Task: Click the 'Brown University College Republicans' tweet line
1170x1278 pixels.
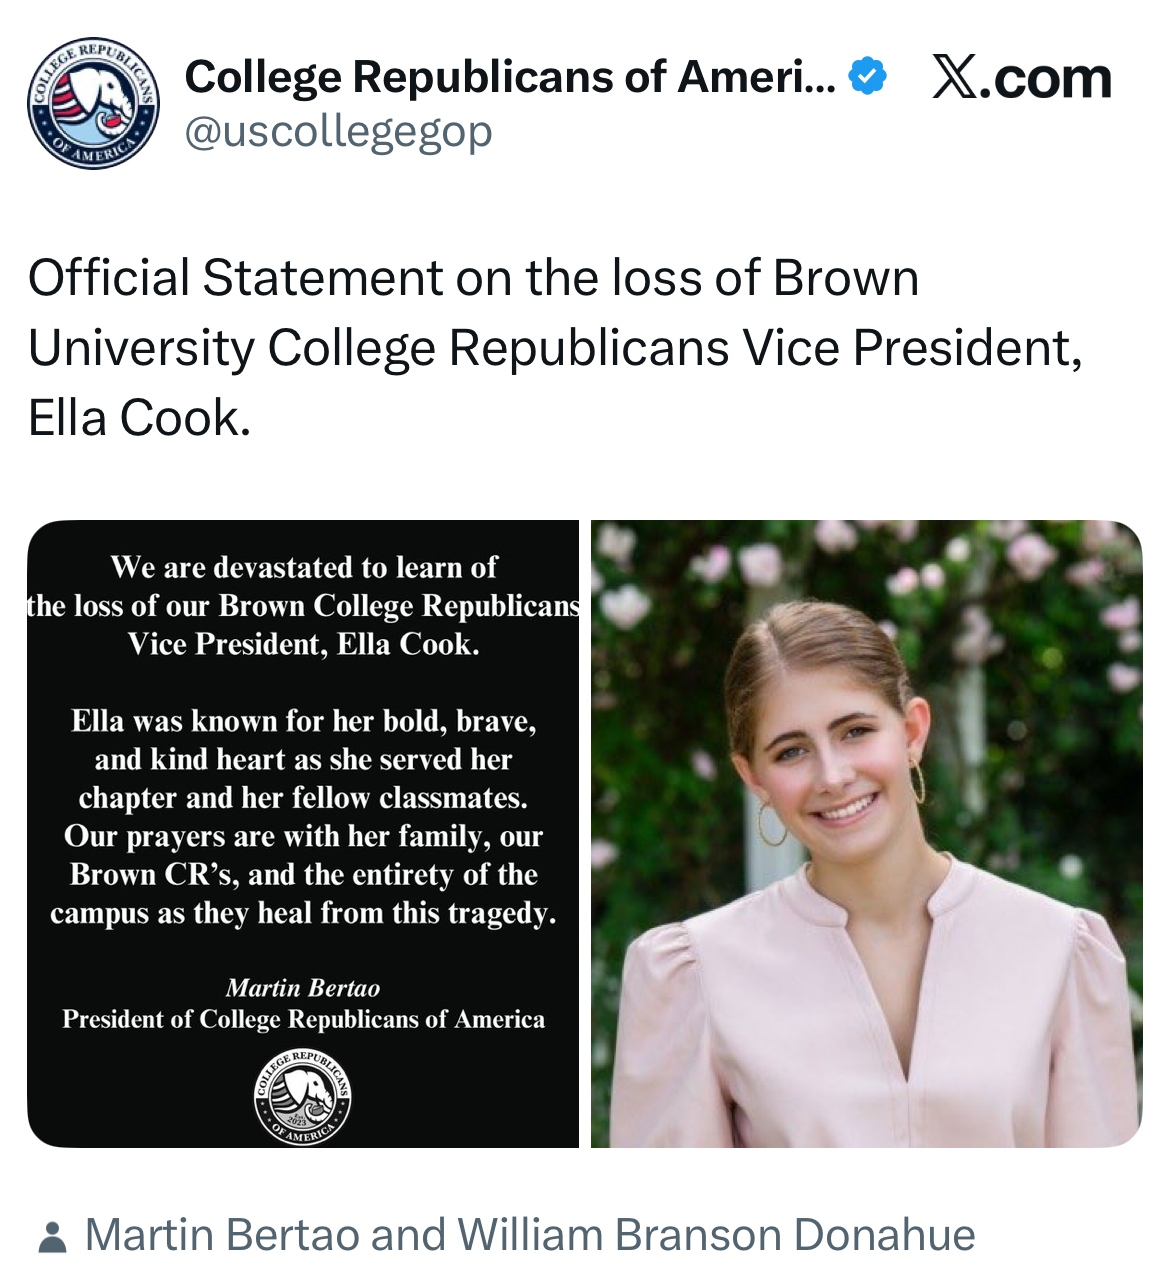Action: (555, 348)
